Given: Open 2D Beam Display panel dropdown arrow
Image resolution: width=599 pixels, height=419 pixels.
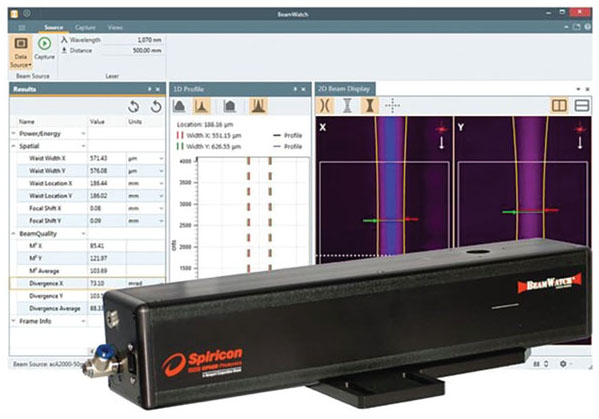Looking at the screenshot, I should (578, 89).
